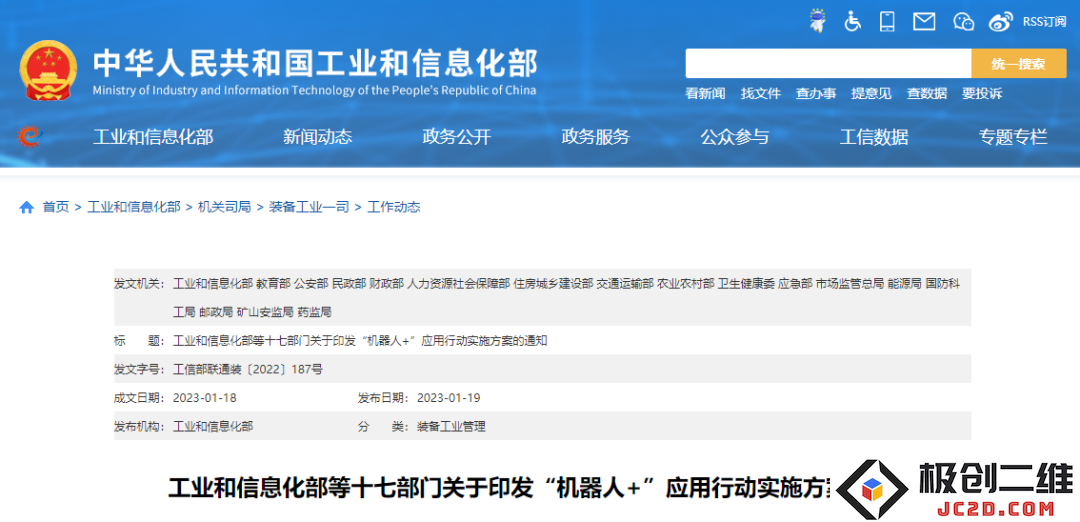Open the 要投诉 quick link

click(x=982, y=94)
